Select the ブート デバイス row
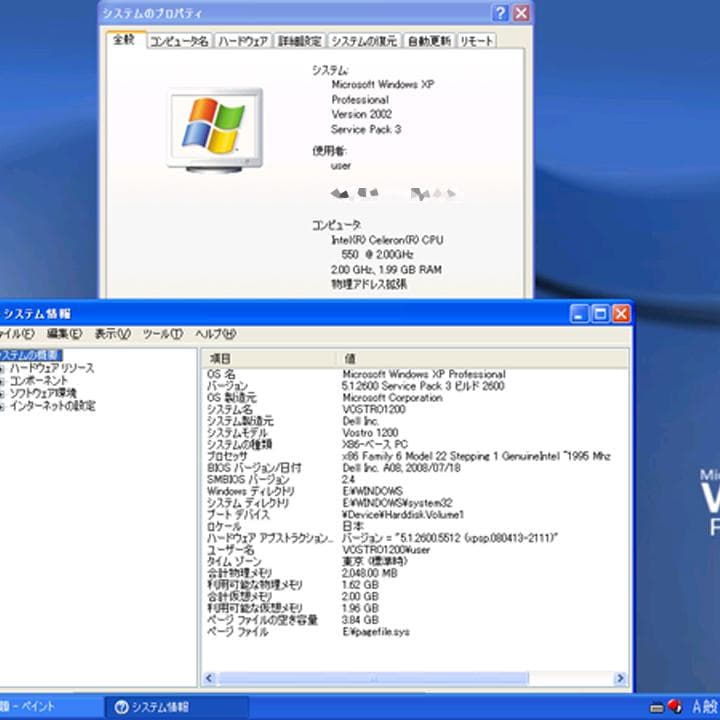Viewport: 720px width, 720px height. (x=415, y=515)
